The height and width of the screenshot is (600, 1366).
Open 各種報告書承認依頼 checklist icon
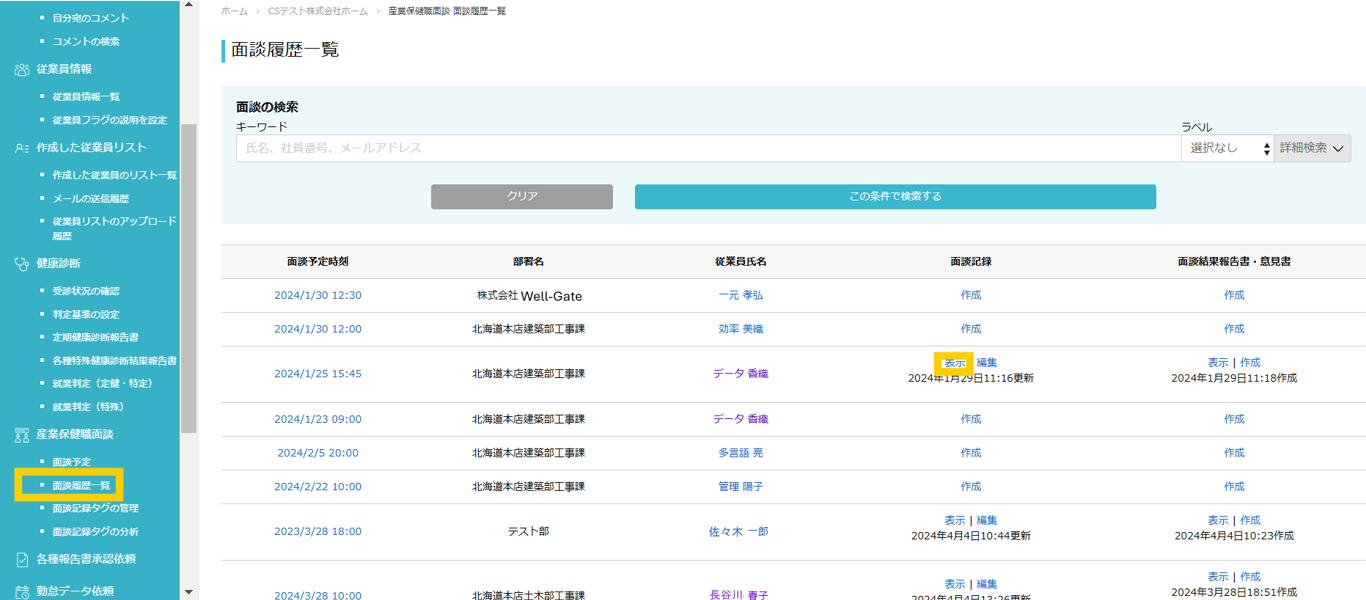pyautogui.click(x=21, y=559)
